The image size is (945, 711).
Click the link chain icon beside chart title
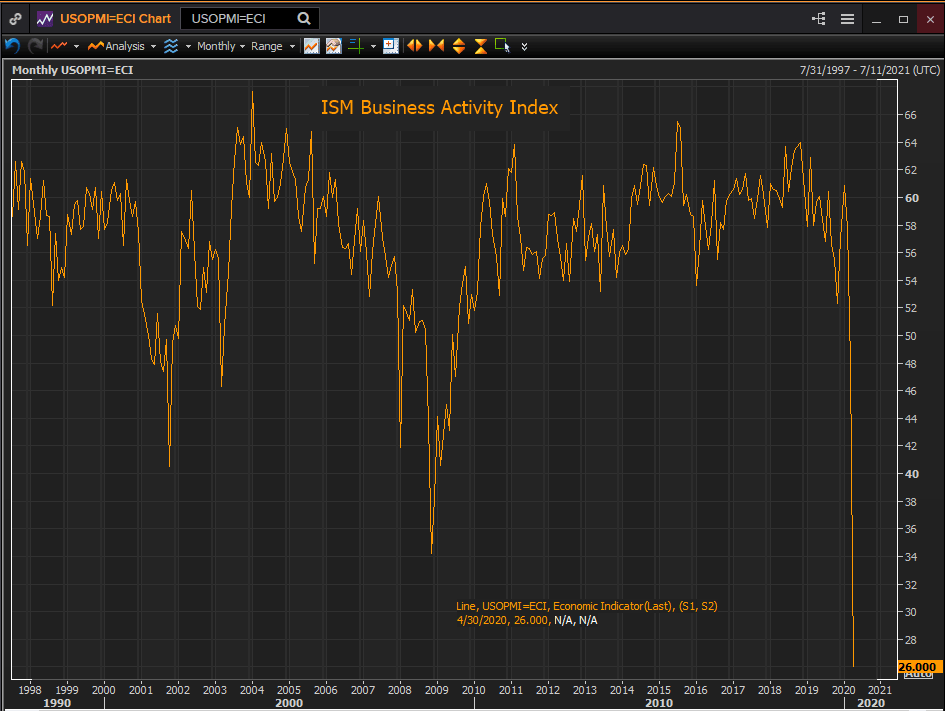click(x=16, y=18)
